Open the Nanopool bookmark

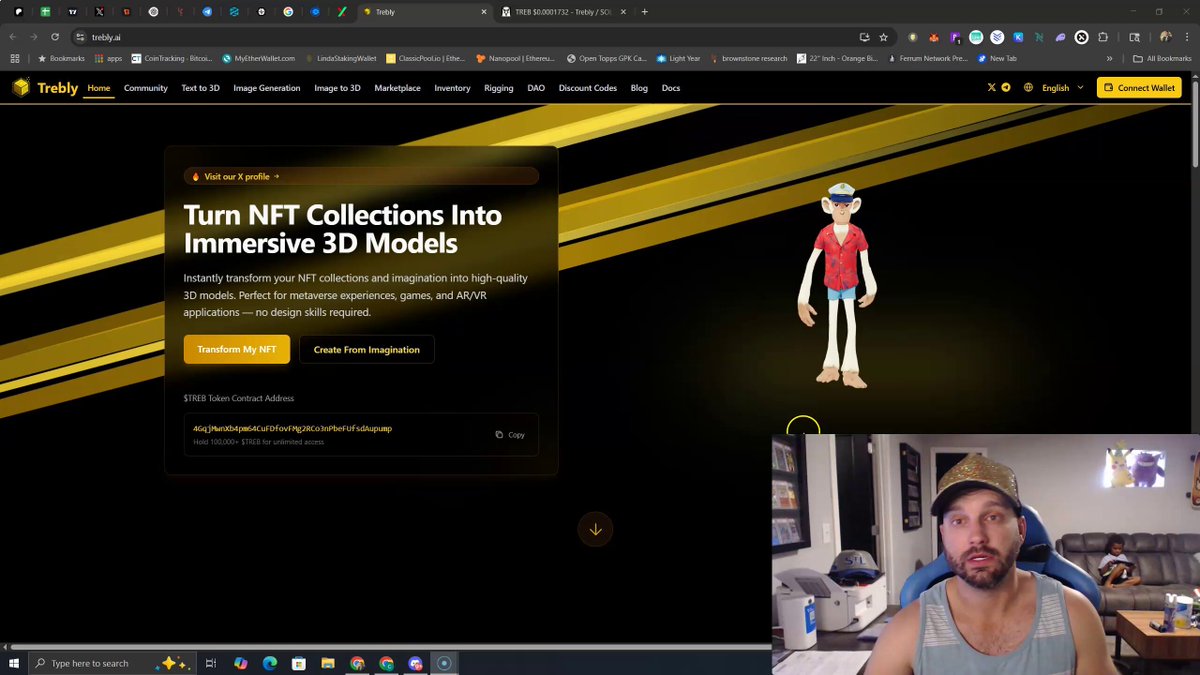(x=513, y=59)
